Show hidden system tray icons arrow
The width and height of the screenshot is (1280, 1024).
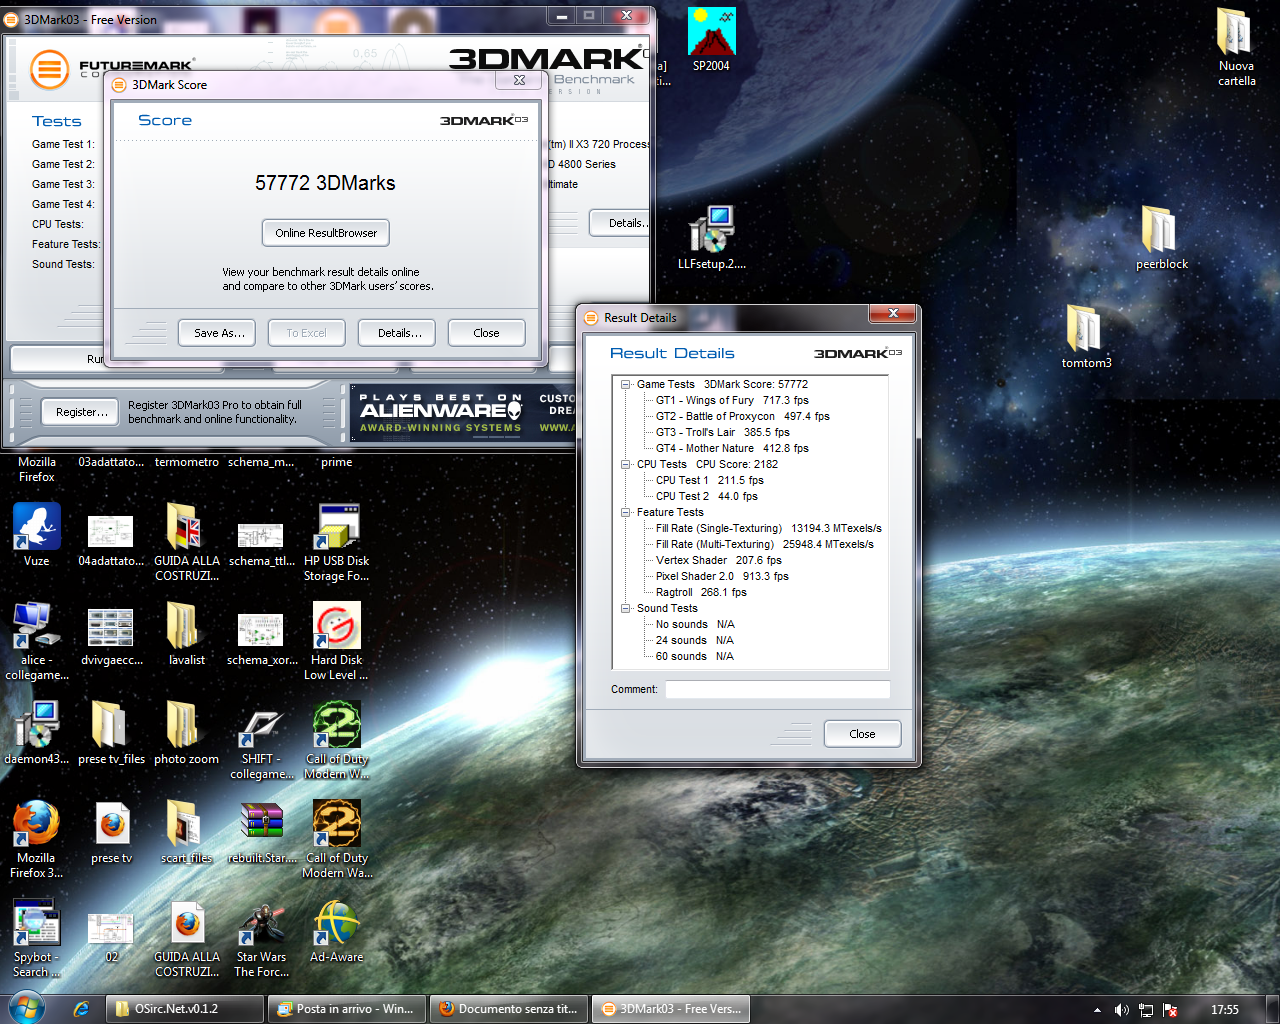1097,1010
